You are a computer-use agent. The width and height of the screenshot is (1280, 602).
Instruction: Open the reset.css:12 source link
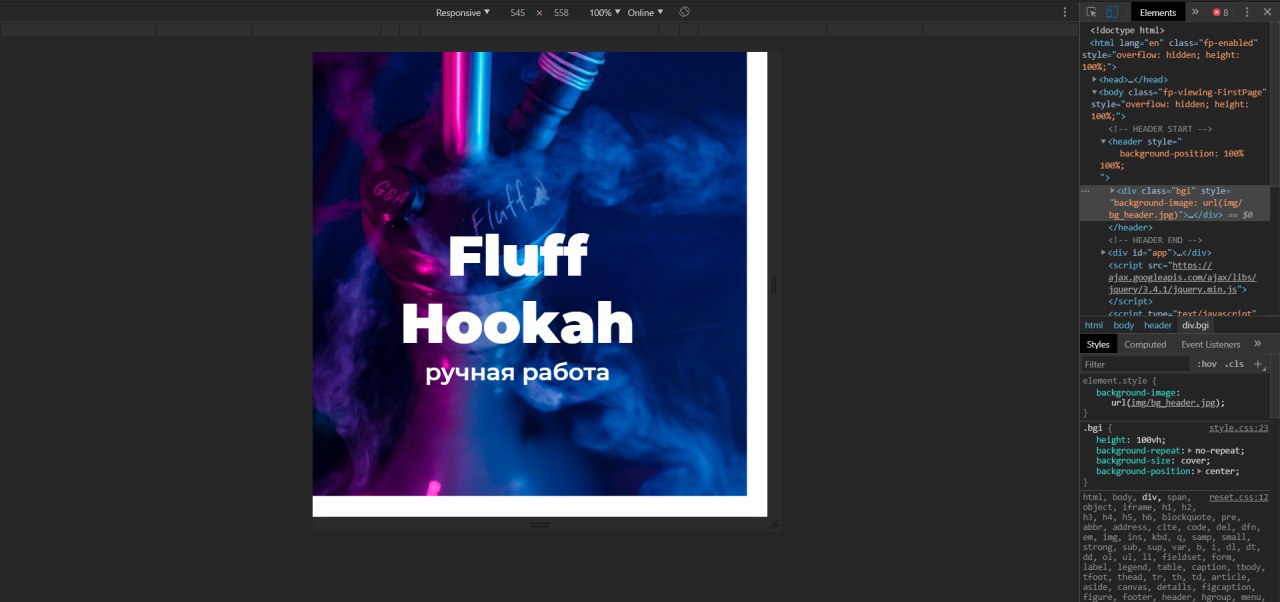pos(1238,497)
